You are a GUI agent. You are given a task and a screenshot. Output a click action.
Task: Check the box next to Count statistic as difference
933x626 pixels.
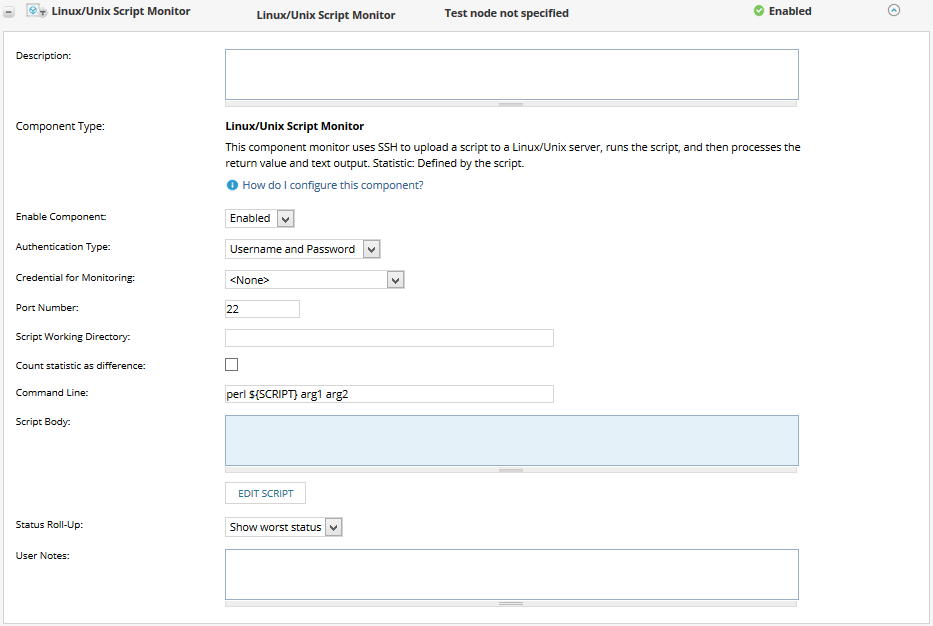click(x=231, y=364)
